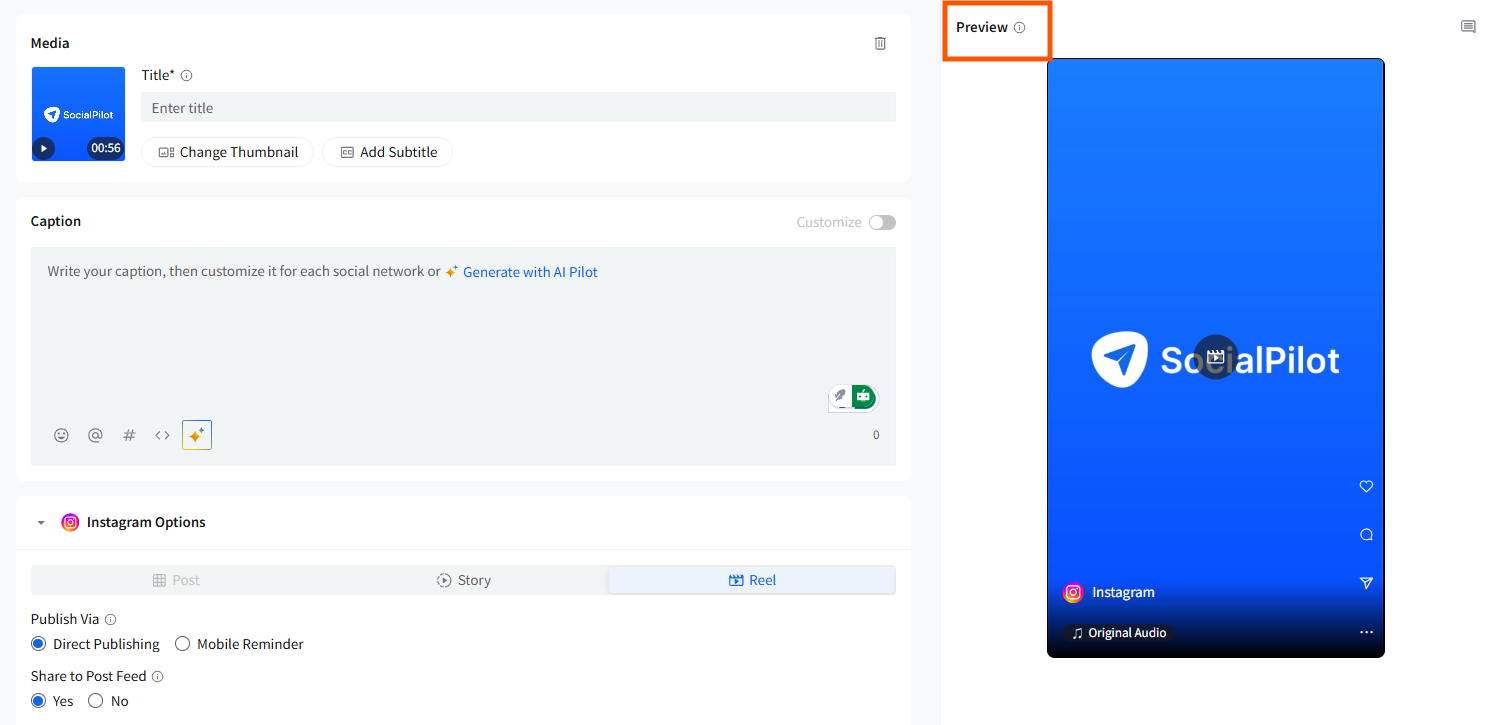
Task: Toggle the Customize caption switch
Action: [x=882, y=222]
